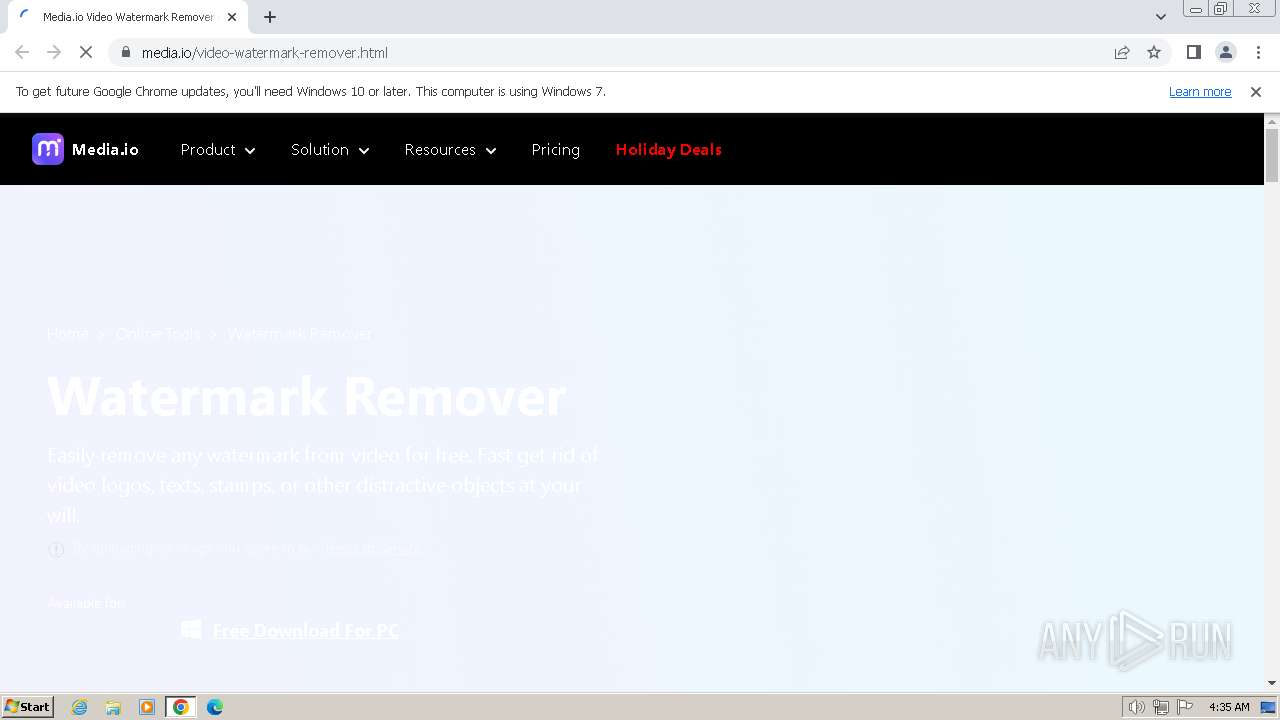Open Chrome three-dot menu
This screenshot has height=720, width=1280.
1258,52
